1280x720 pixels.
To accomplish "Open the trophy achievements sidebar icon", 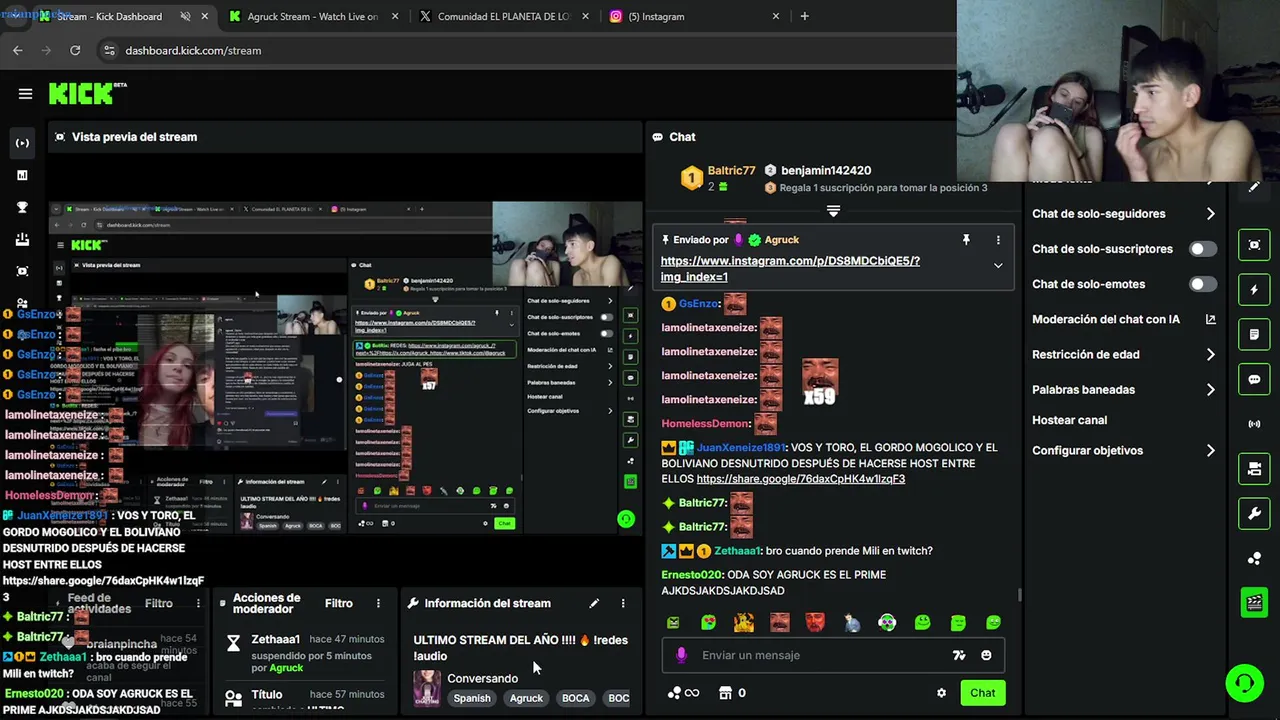I will point(22,207).
